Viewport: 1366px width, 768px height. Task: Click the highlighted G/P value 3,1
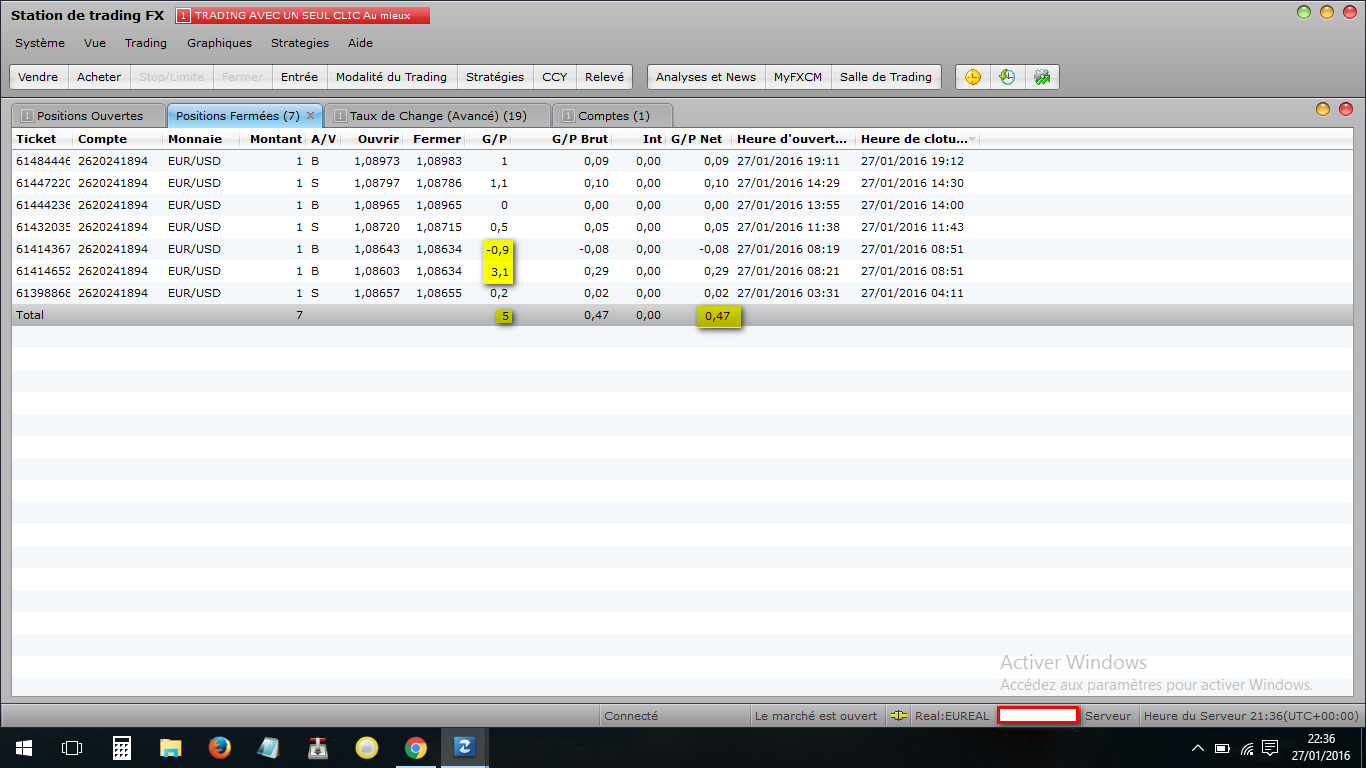(499, 271)
